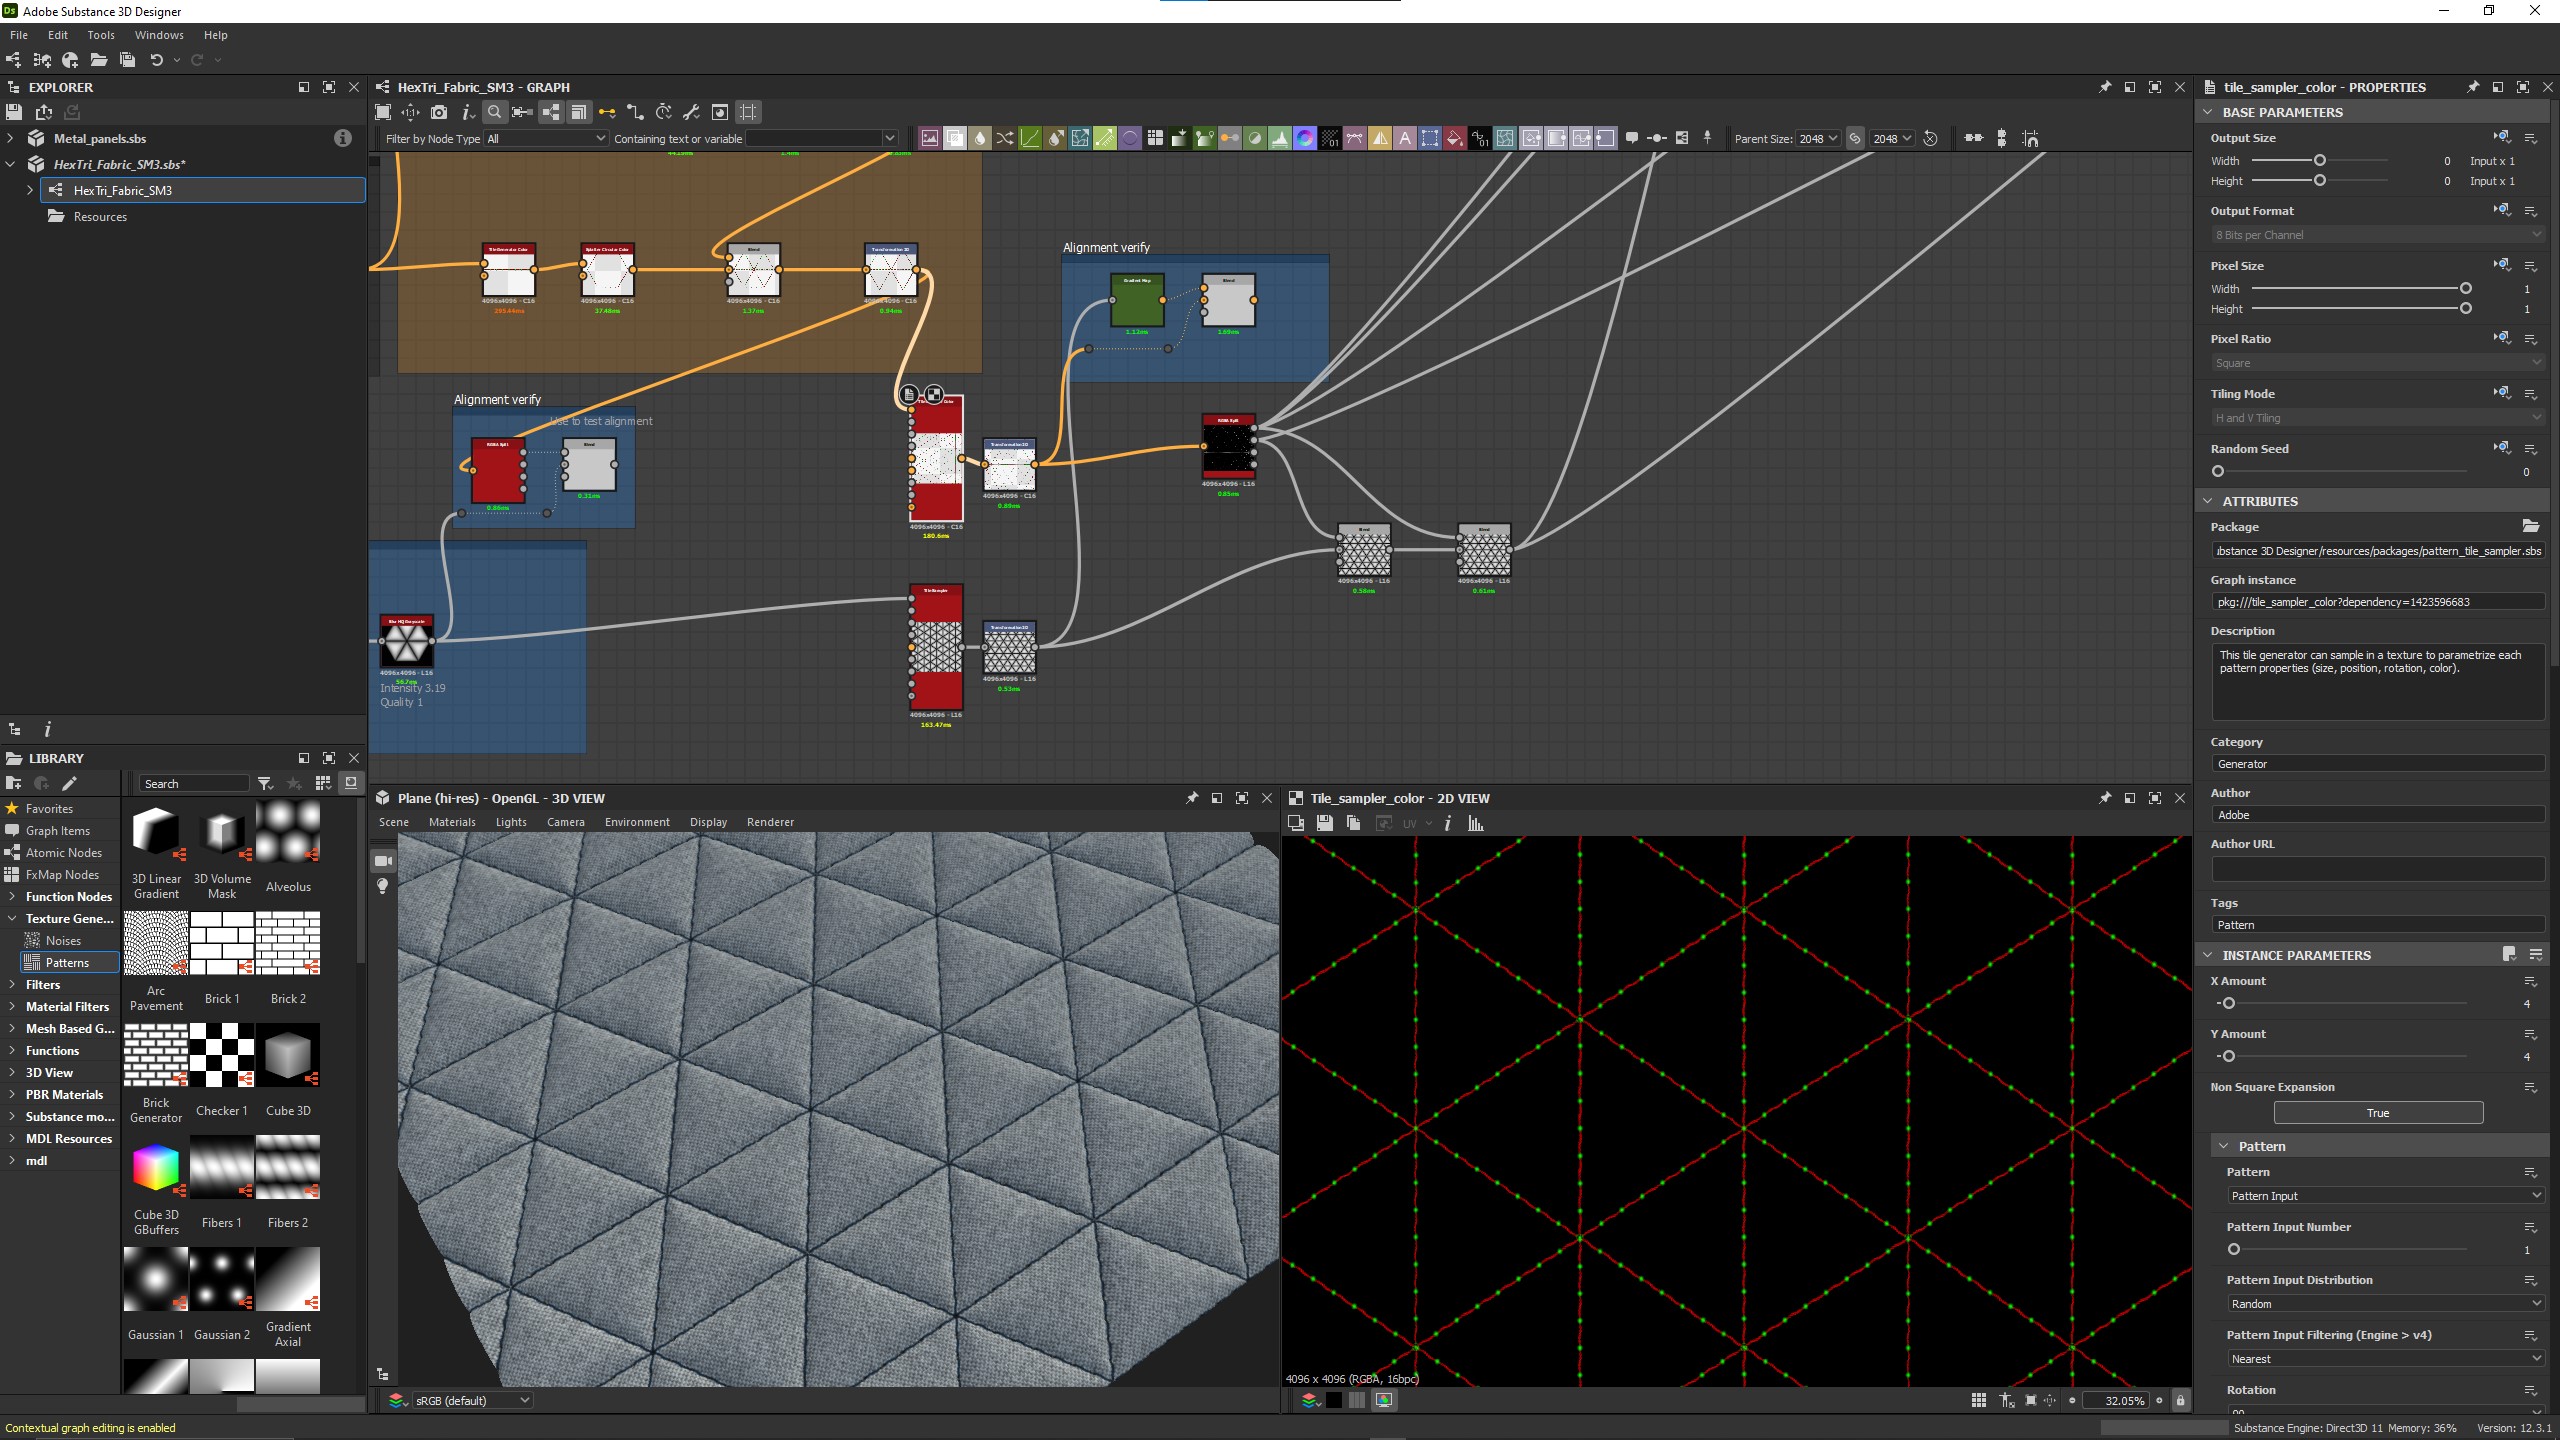The height and width of the screenshot is (1440, 2560).
Task: Click the Package folder browse button
Action: (x=2531, y=526)
